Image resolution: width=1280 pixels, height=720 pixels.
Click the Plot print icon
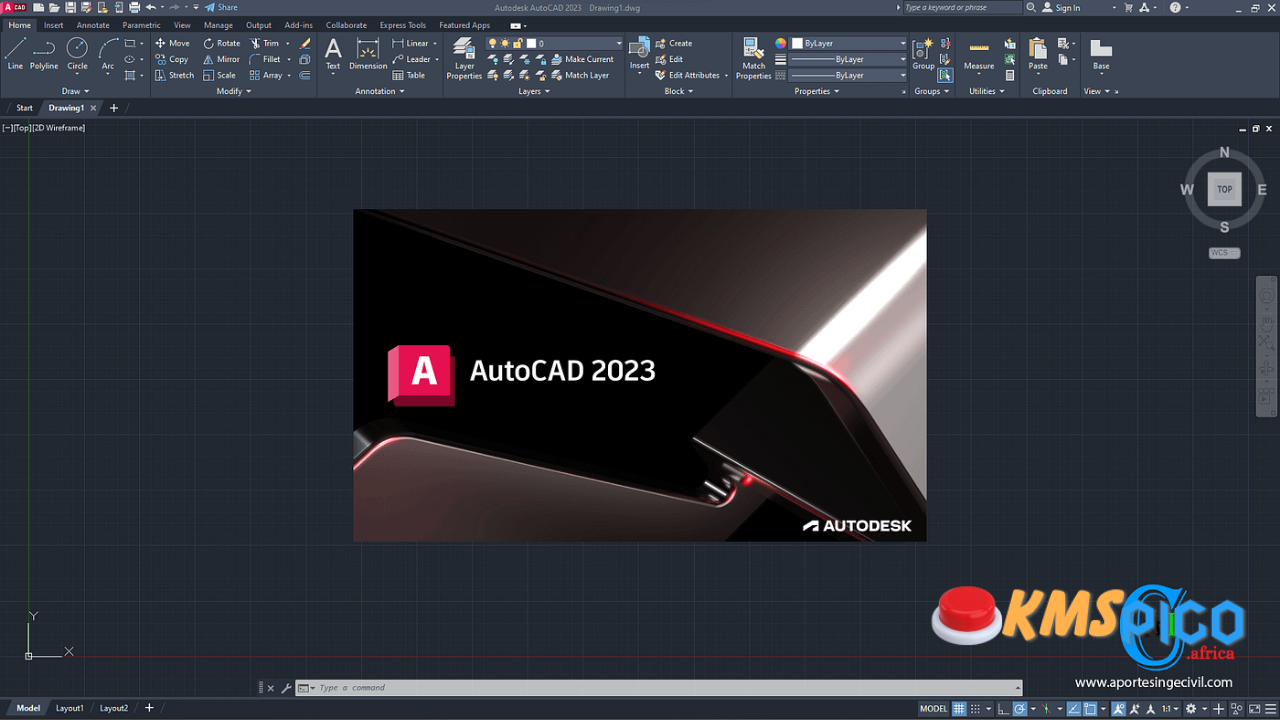(134, 7)
